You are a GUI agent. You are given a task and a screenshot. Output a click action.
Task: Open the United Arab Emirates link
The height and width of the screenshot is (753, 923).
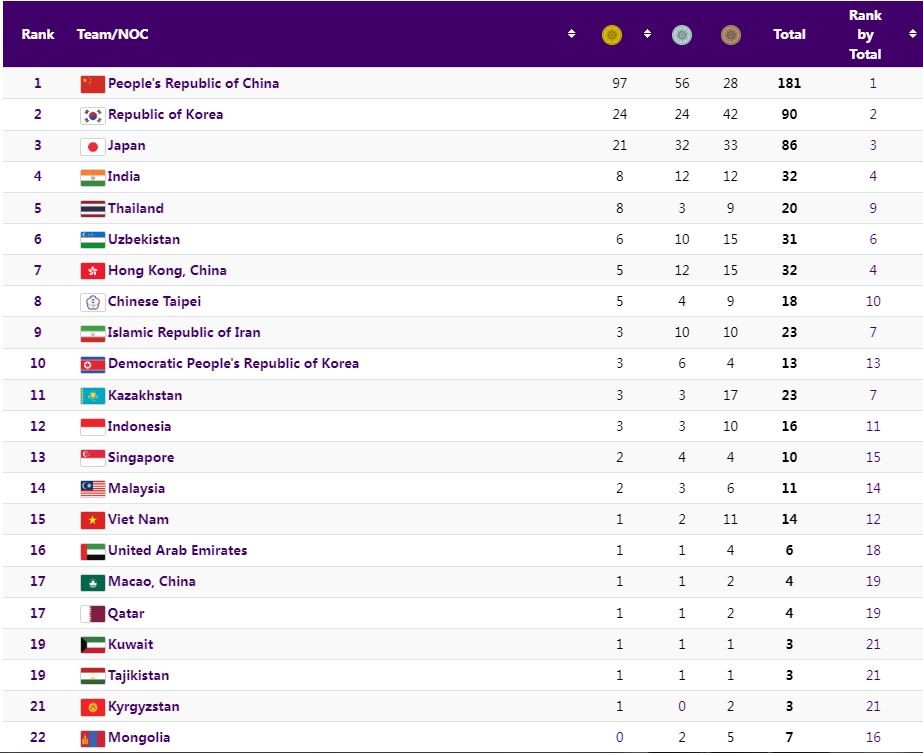[177, 550]
